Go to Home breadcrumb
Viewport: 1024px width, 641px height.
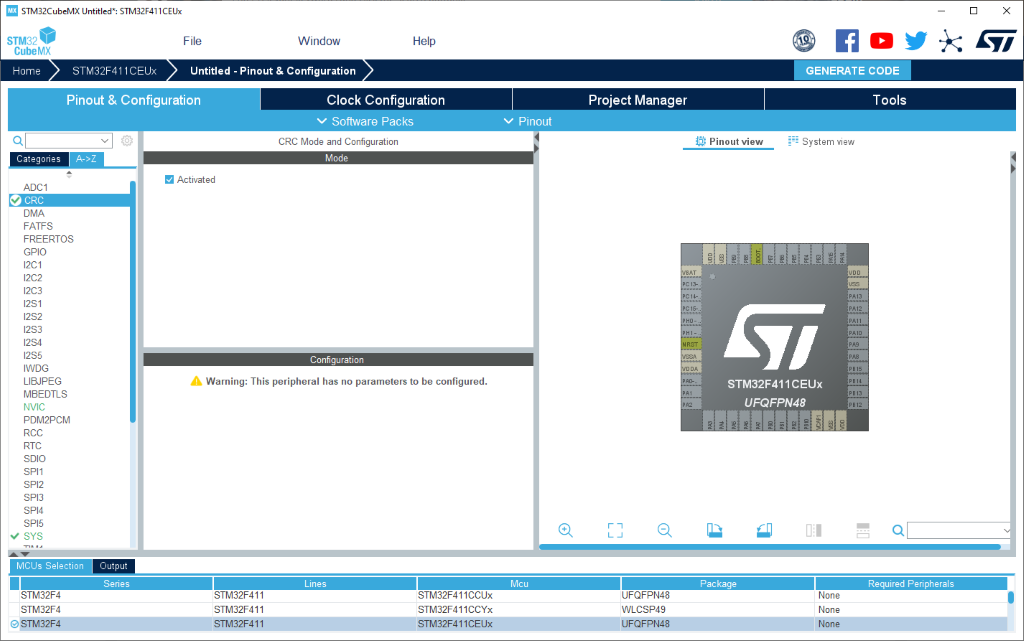[26, 70]
